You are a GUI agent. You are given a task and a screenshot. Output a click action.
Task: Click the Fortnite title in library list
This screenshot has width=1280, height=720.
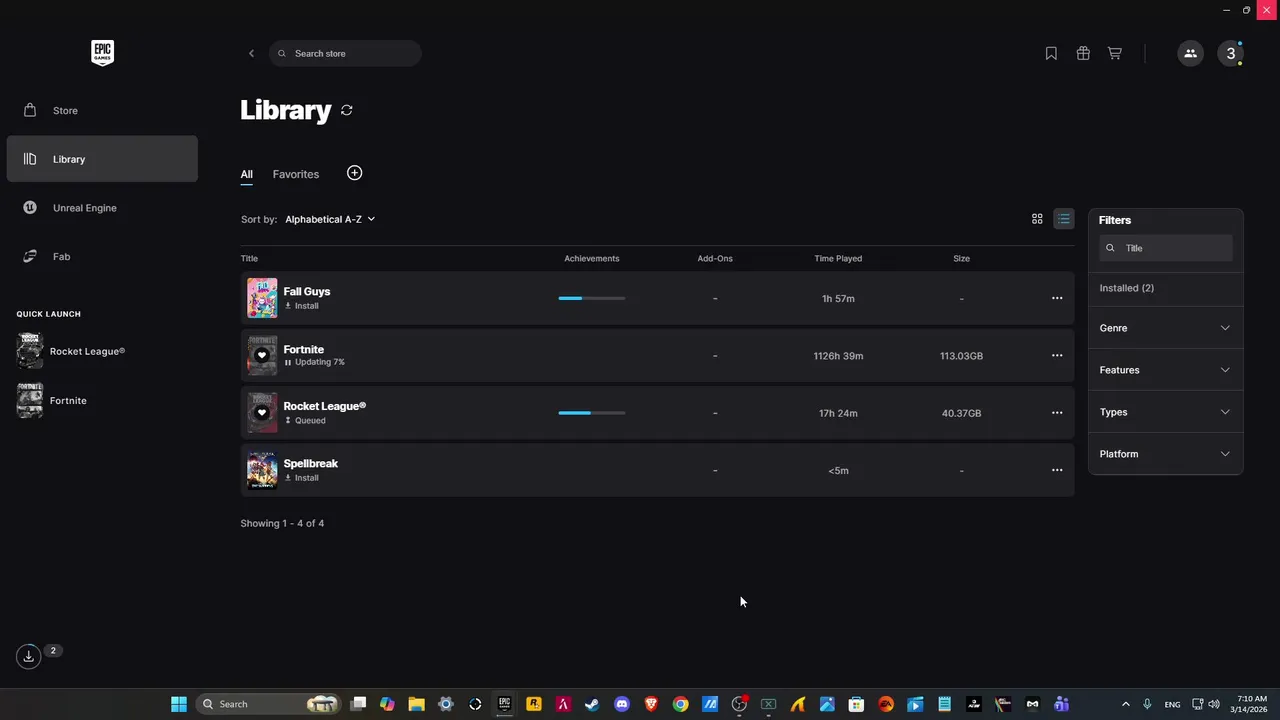pyautogui.click(x=303, y=350)
